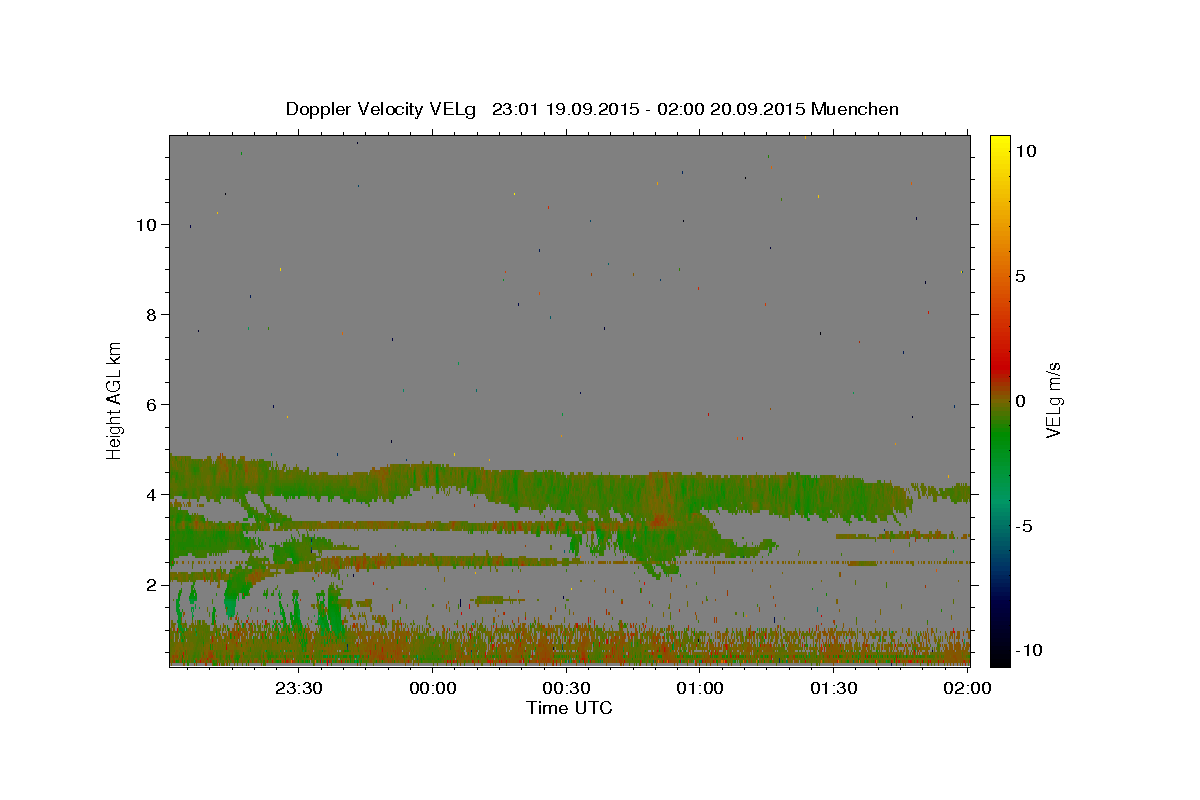Click the '23:30' time tick label

coord(299,688)
